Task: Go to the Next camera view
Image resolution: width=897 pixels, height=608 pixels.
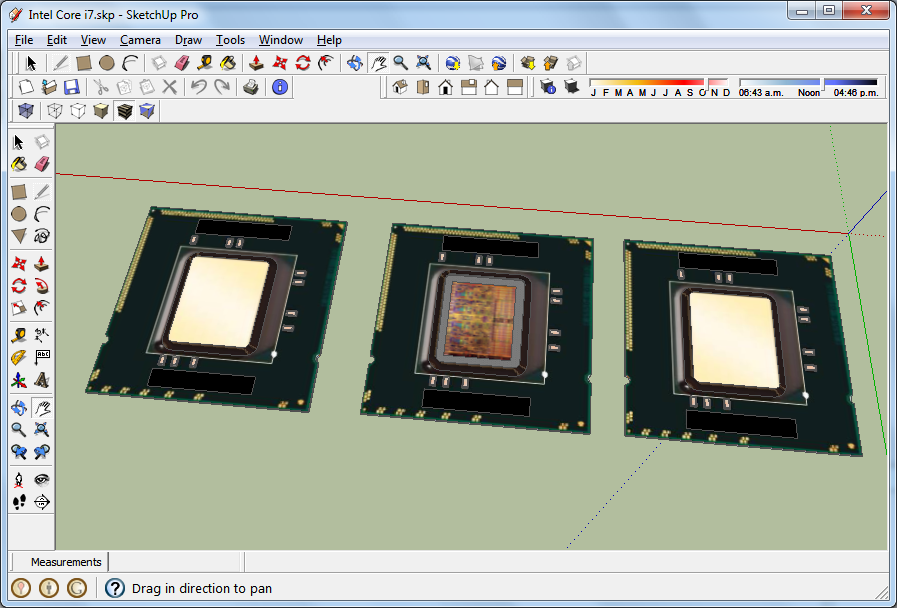Action: (42, 452)
